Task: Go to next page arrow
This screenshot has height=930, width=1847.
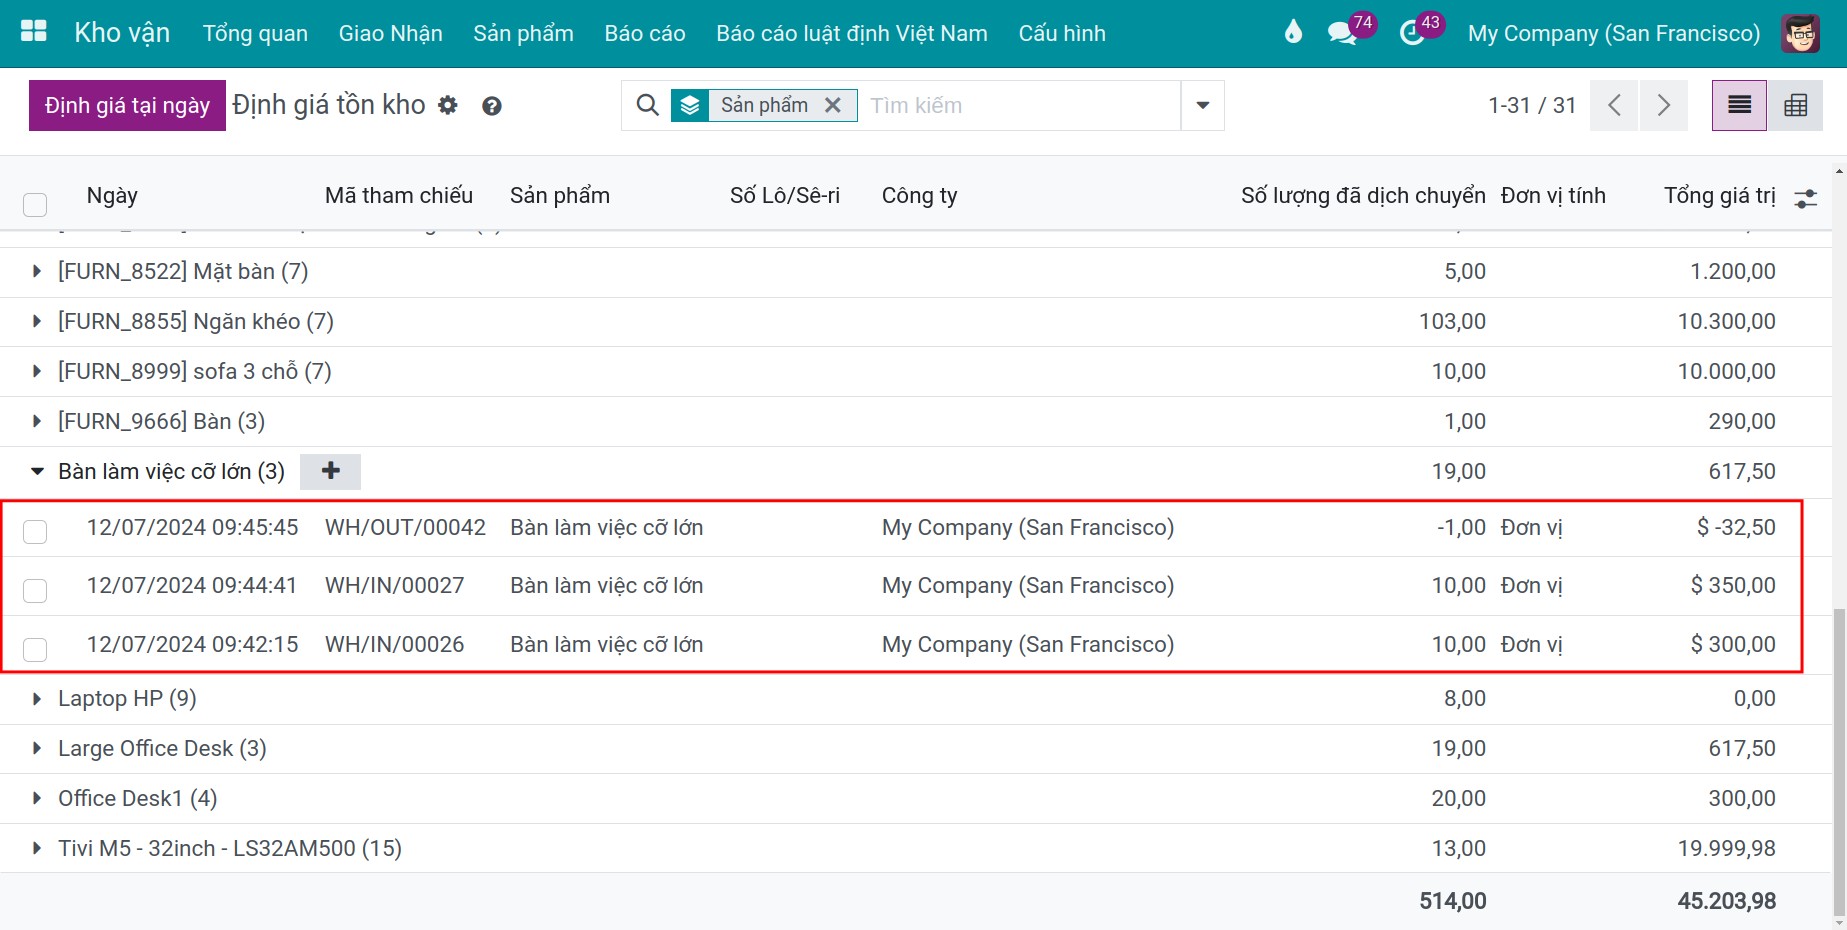Action: (1663, 105)
